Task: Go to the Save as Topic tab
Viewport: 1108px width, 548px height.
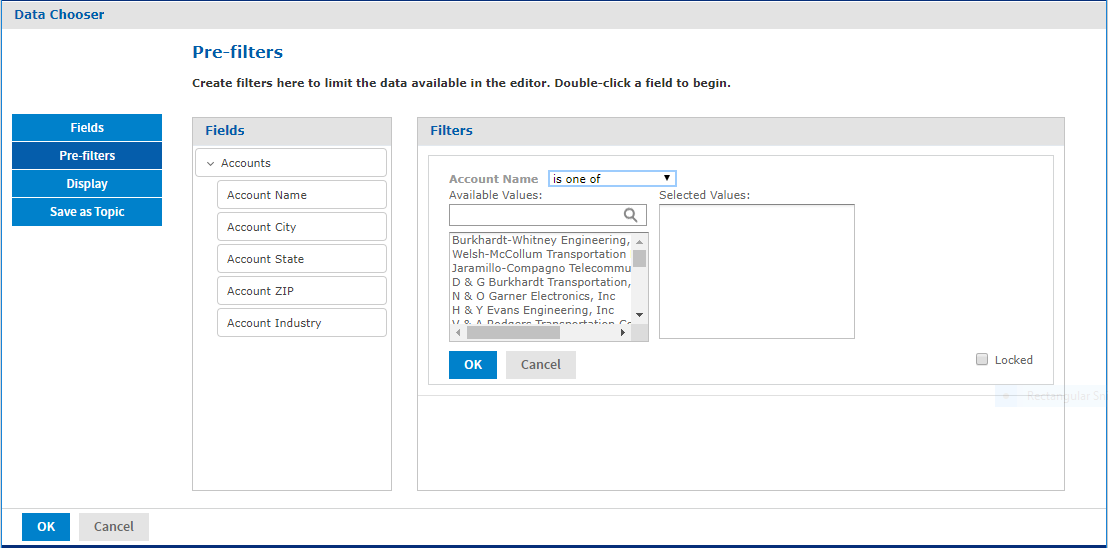Action: tap(87, 212)
